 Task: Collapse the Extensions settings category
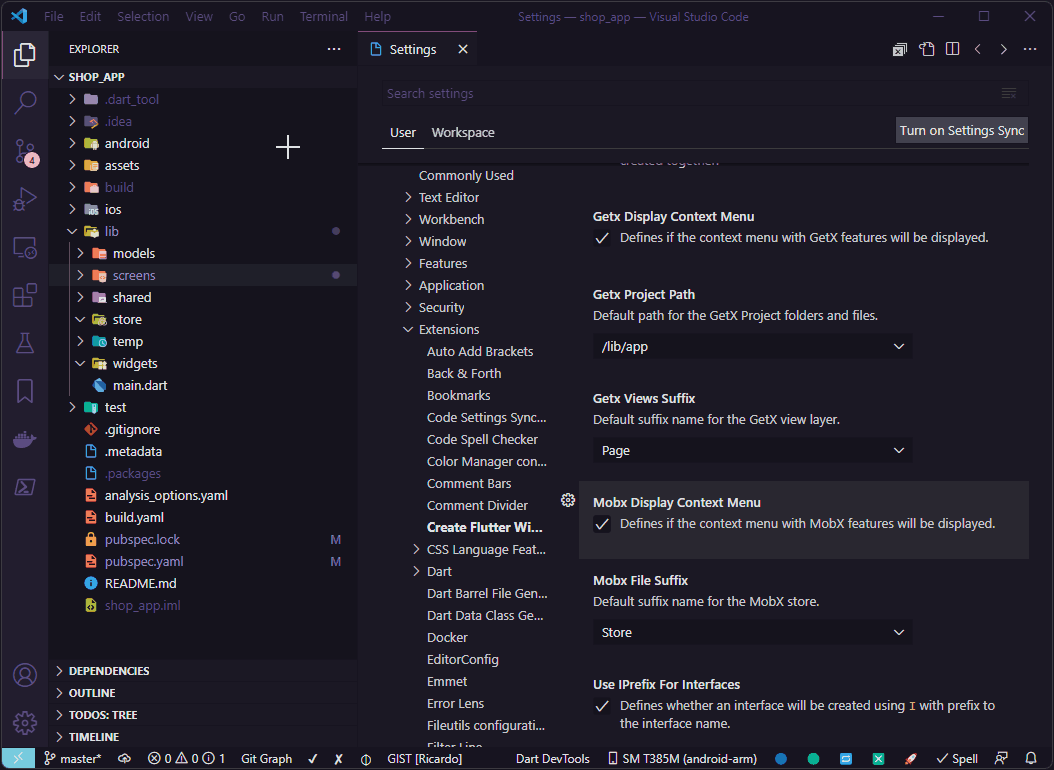tap(408, 330)
